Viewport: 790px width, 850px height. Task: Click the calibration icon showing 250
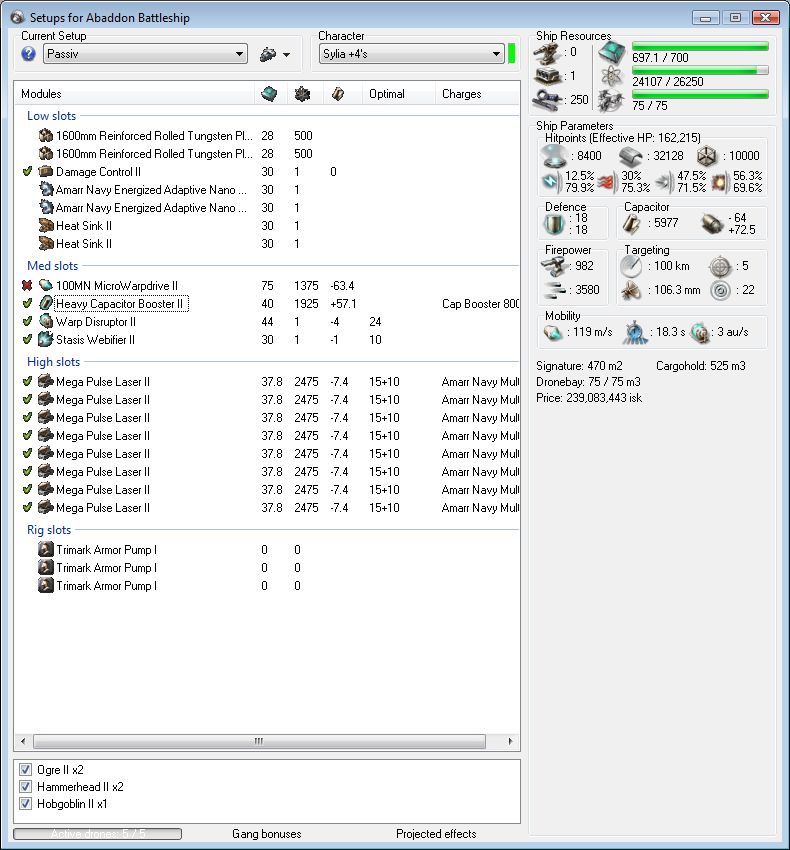[x=548, y=100]
